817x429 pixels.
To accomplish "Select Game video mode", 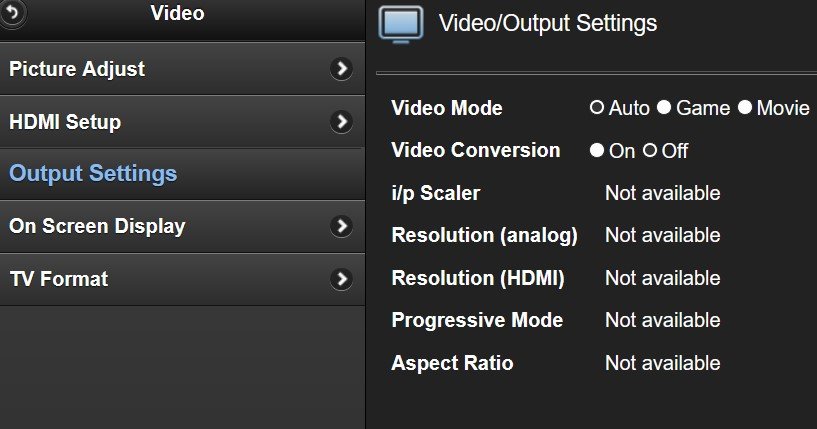I will (664, 108).
